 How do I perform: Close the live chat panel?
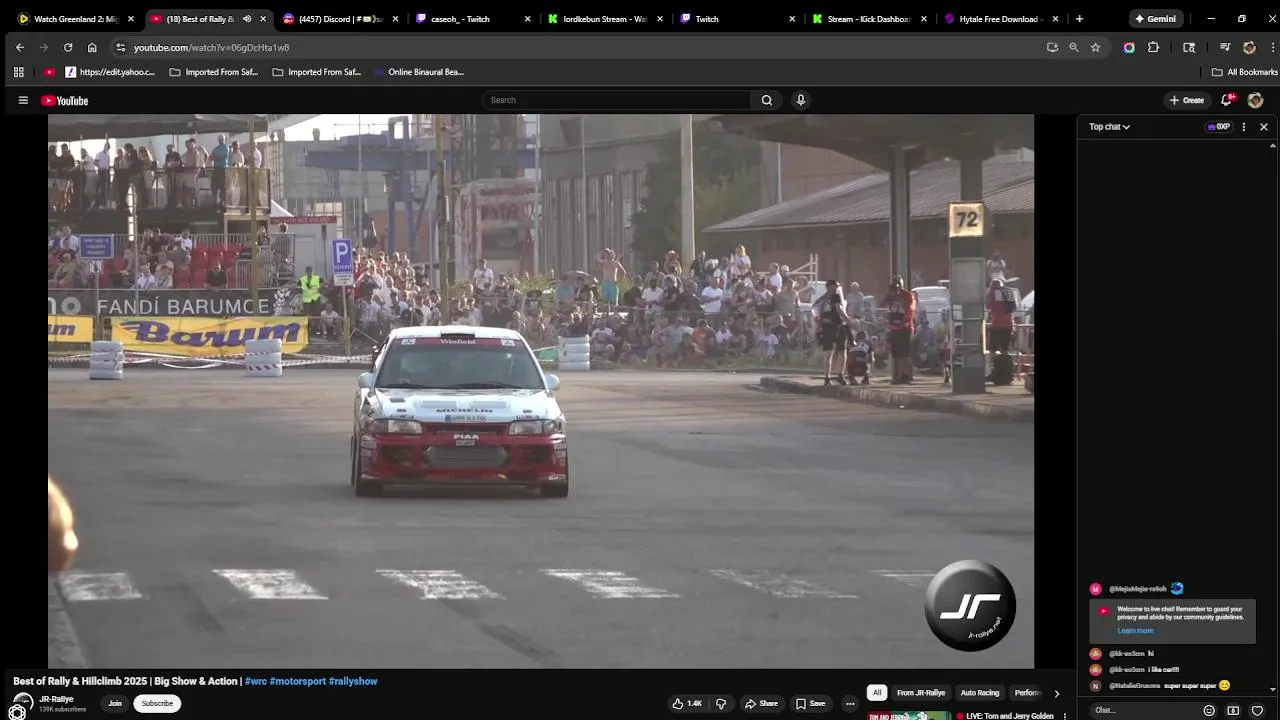click(x=1264, y=127)
